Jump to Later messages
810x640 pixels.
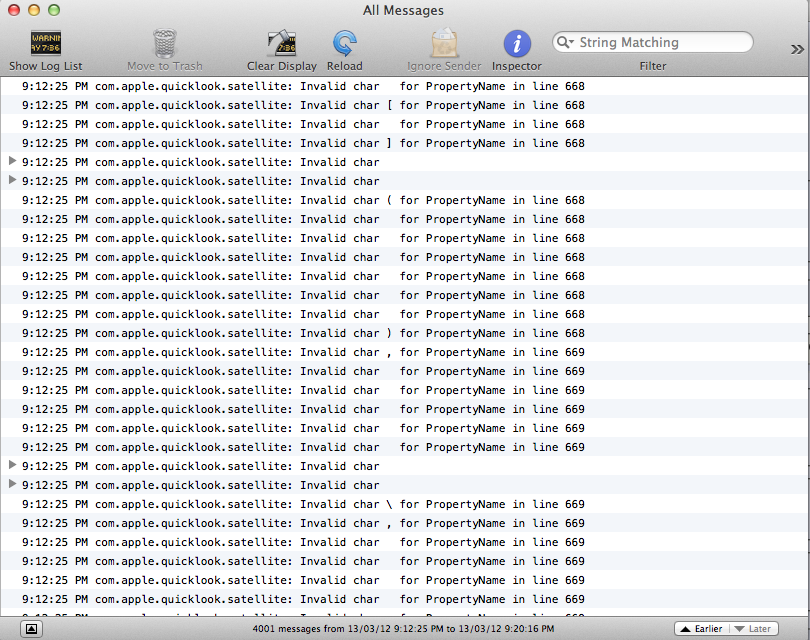(754, 629)
